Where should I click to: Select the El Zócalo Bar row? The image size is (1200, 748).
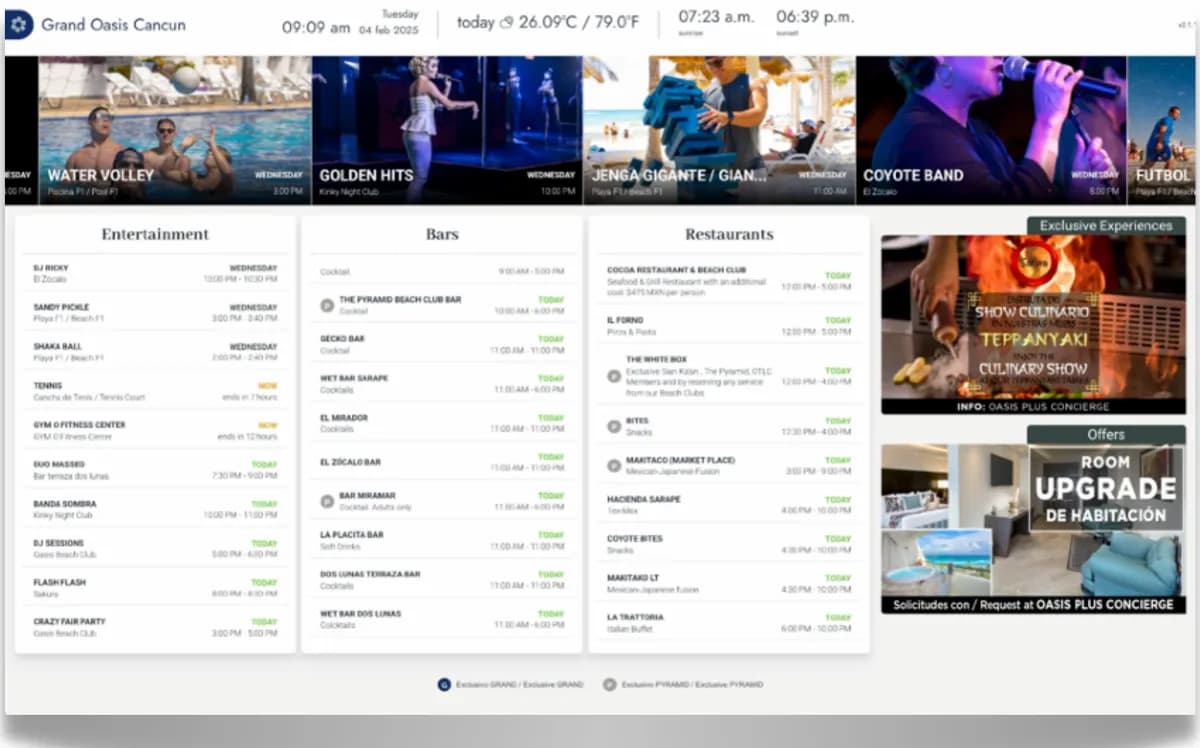pyautogui.click(x=442, y=462)
